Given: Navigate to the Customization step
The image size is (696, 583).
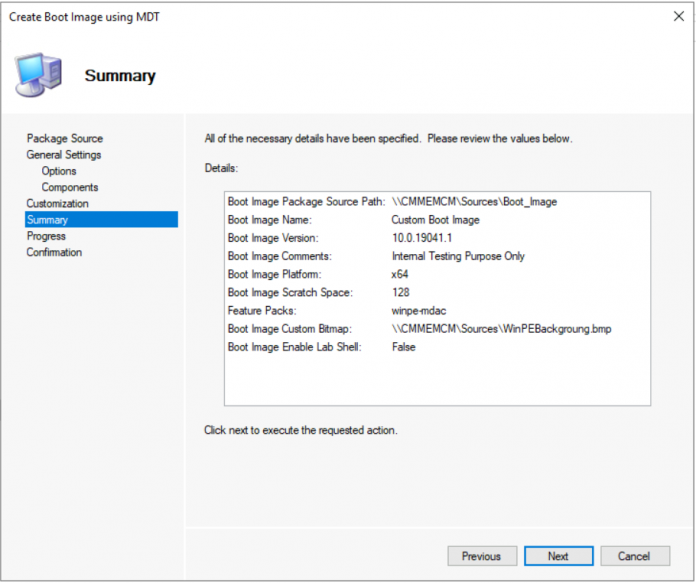Looking at the screenshot, I should point(57,204).
